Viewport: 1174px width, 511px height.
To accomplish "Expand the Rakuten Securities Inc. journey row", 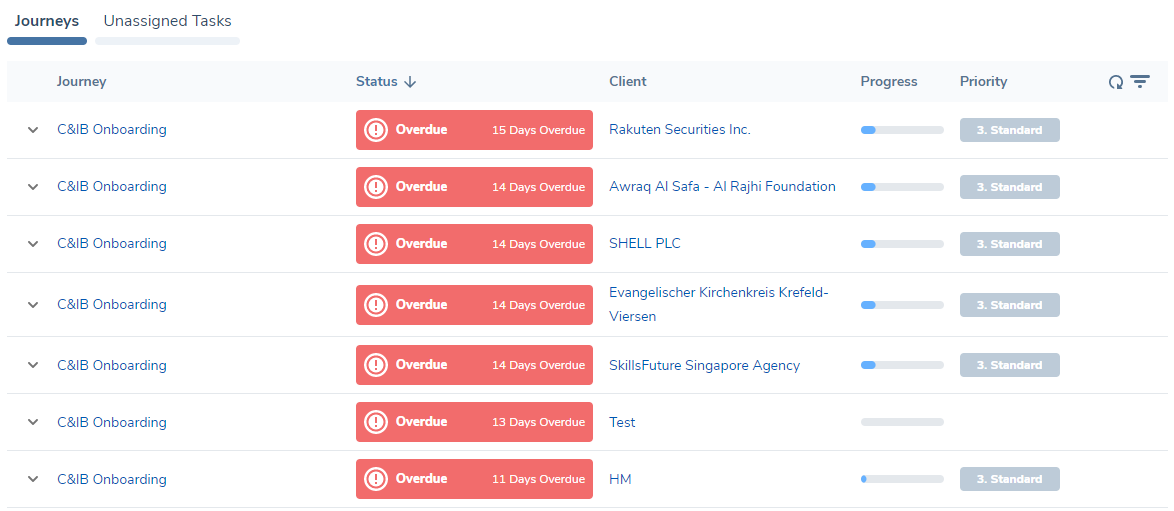I will (33, 130).
